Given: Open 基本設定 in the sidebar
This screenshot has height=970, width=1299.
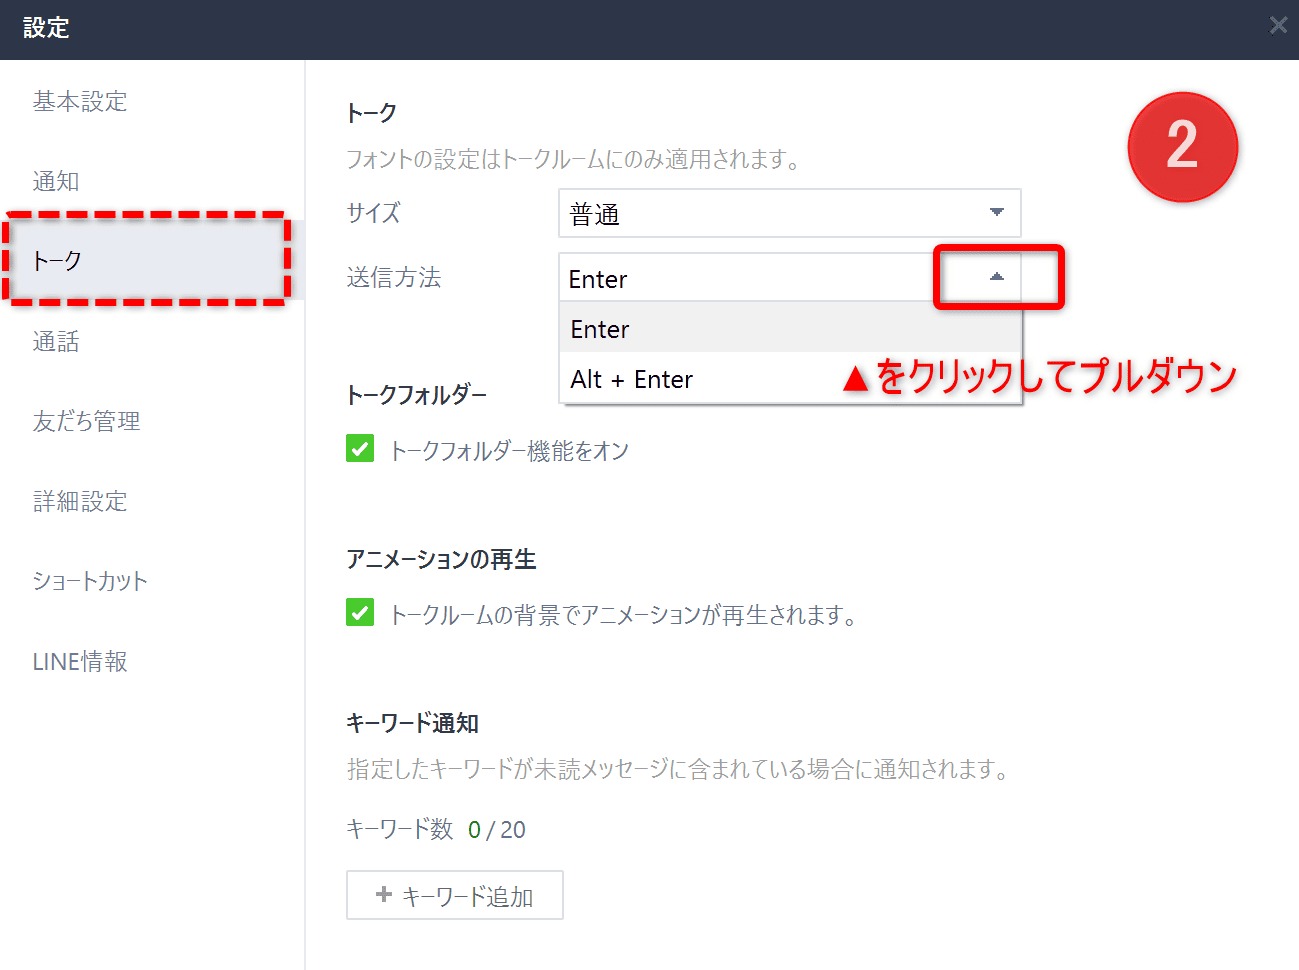Looking at the screenshot, I should pyautogui.click(x=80, y=101).
